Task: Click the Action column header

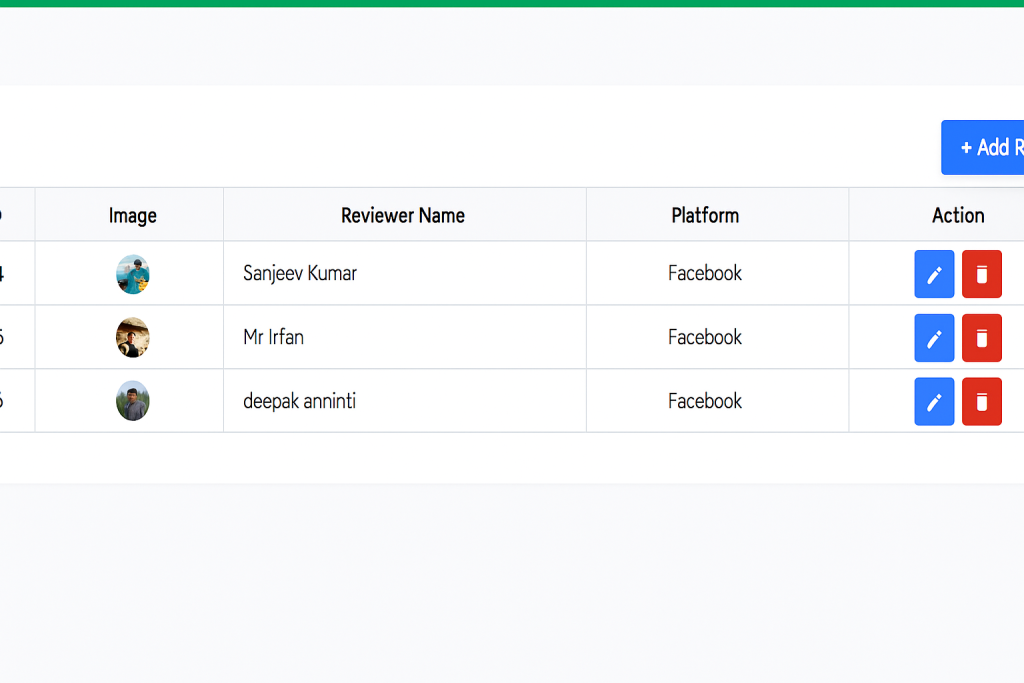Action: coord(958,215)
